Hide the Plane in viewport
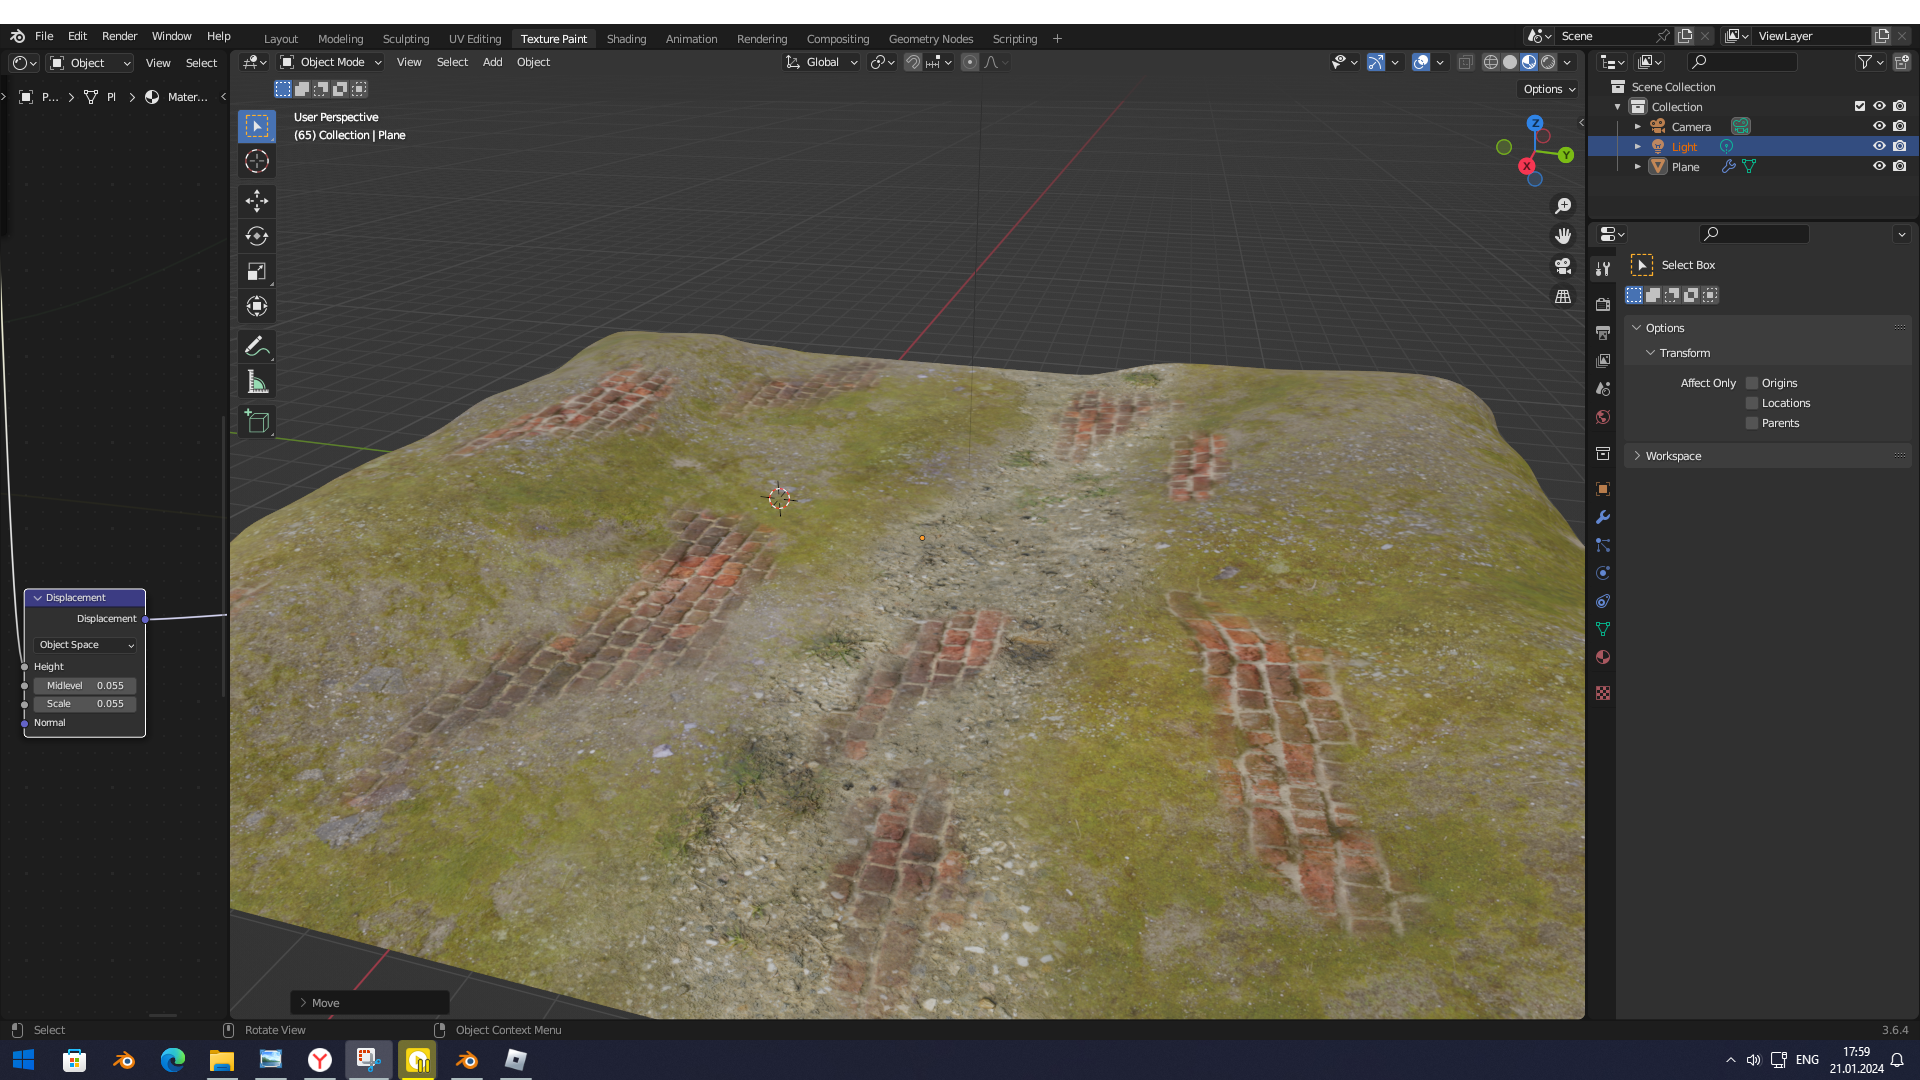 coord(1879,166)
